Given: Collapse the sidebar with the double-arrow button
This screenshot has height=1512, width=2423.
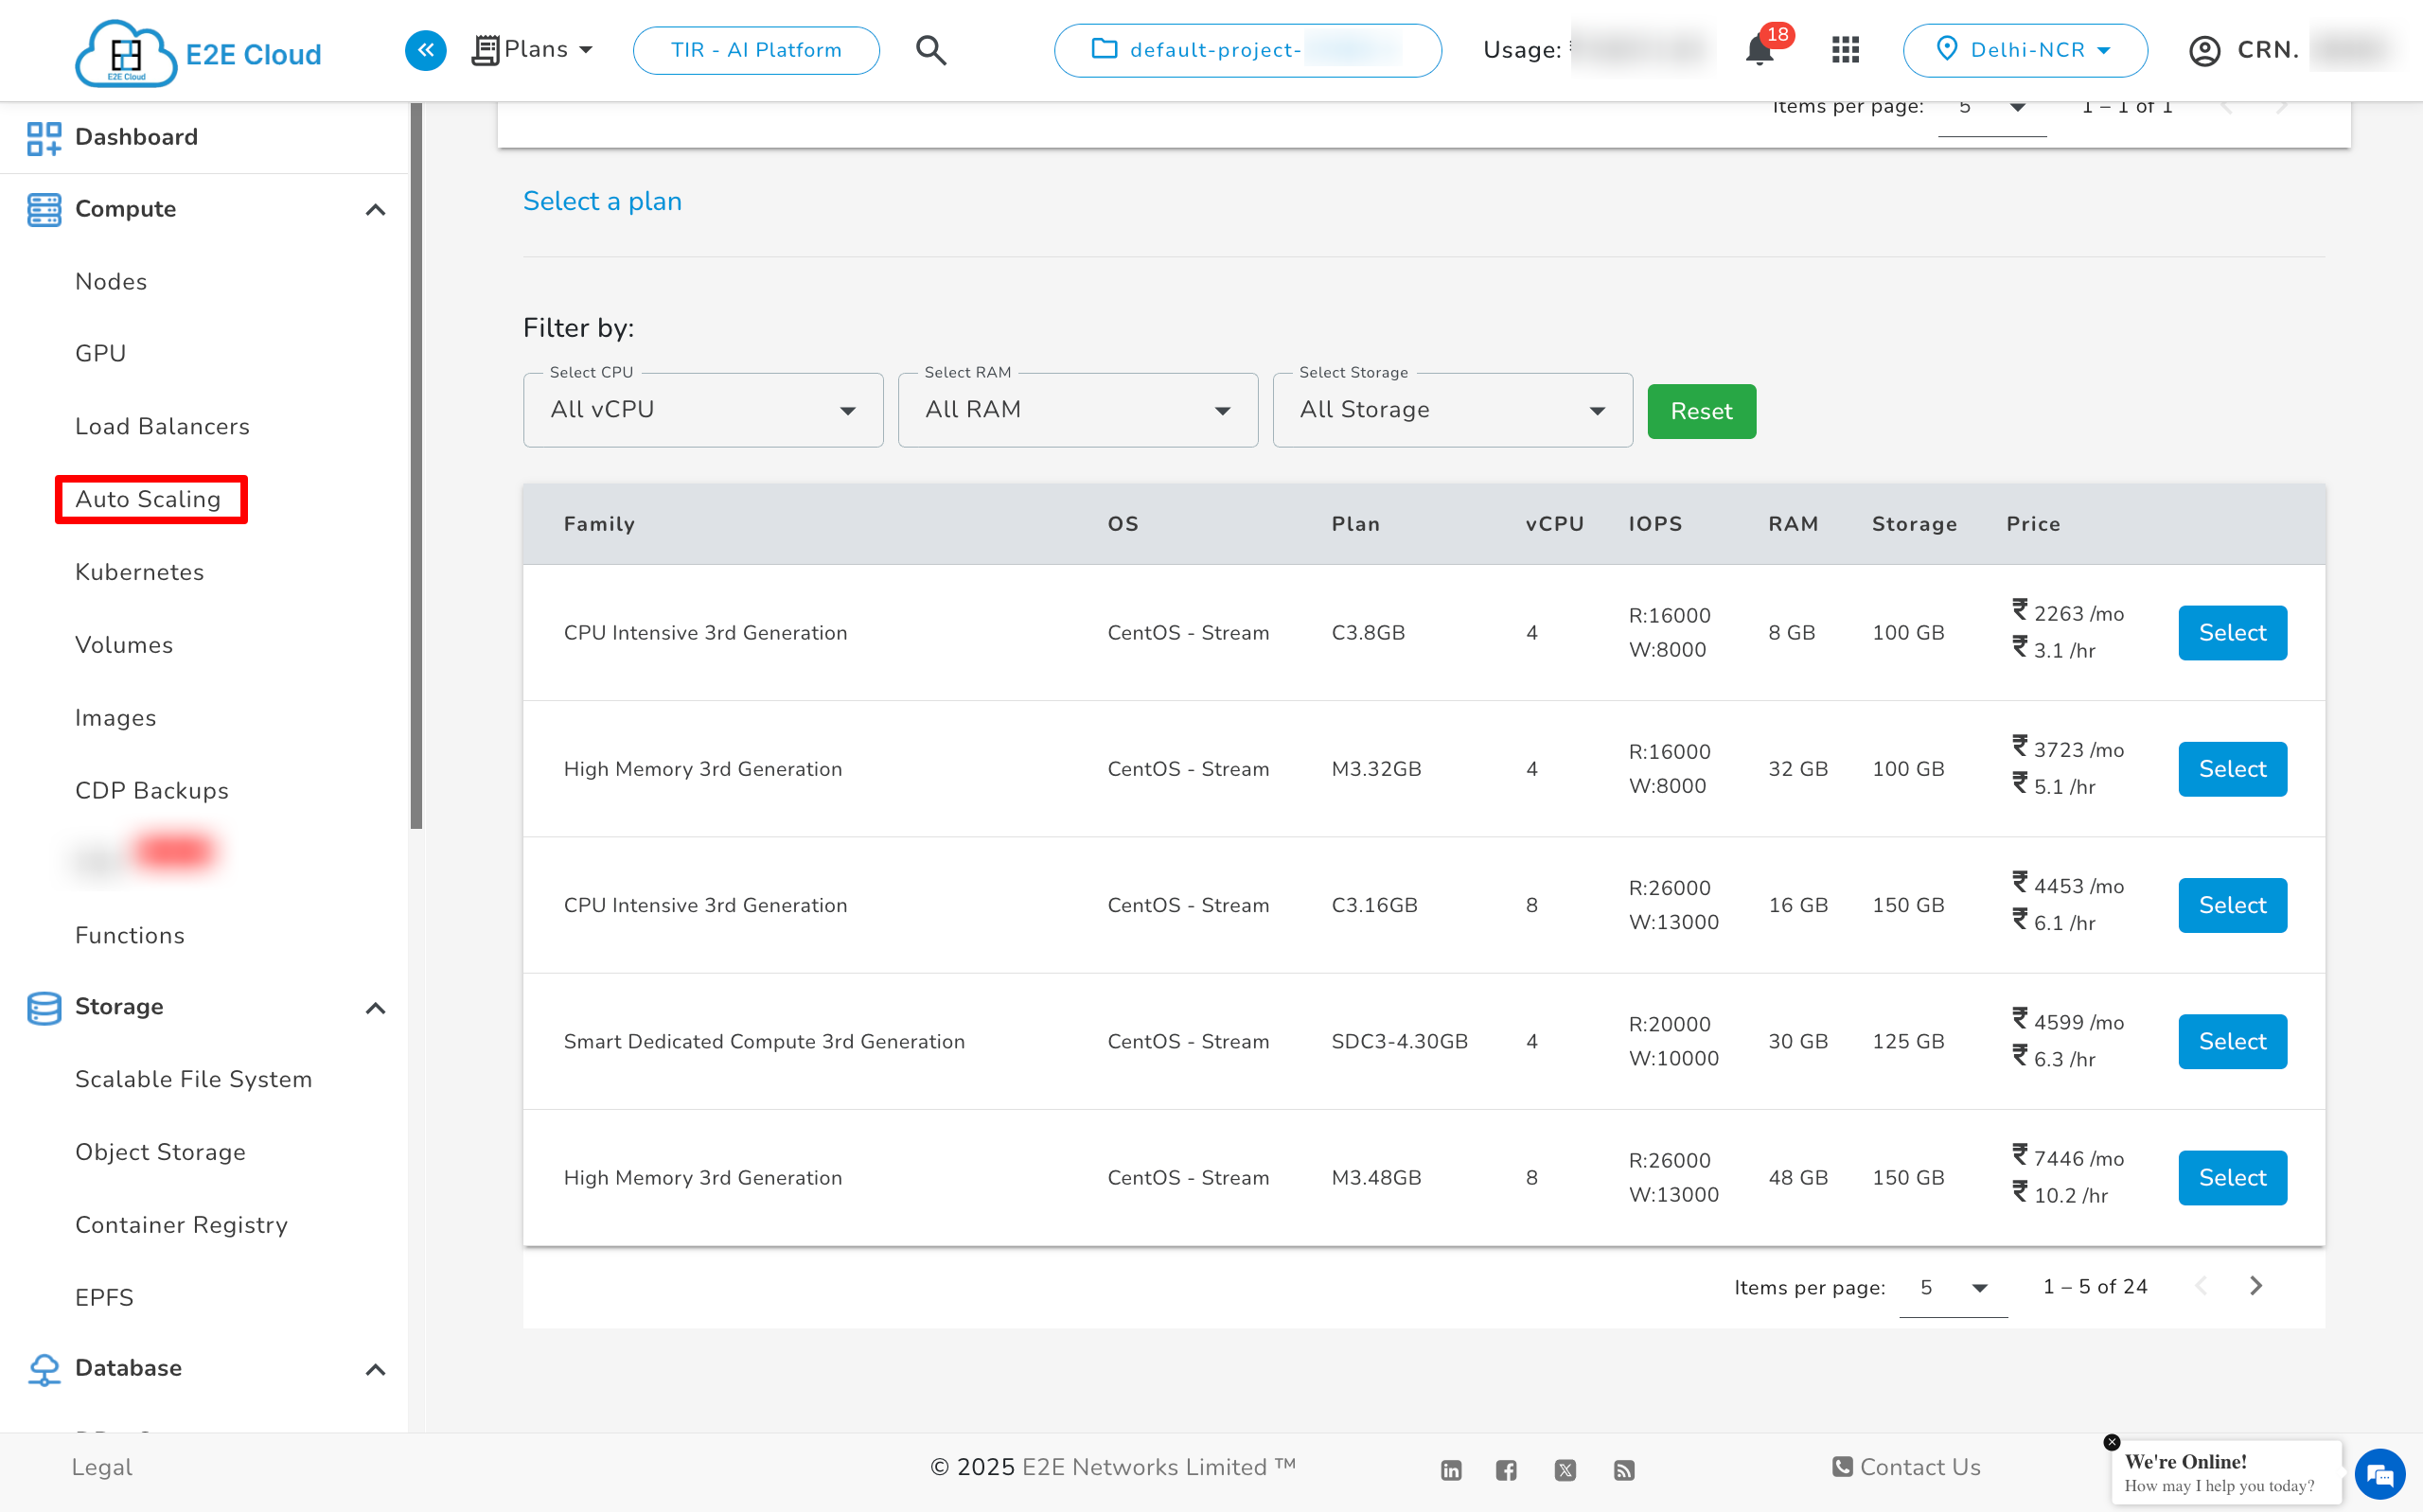Looking at the screenshot, I should tap(426, 50).
